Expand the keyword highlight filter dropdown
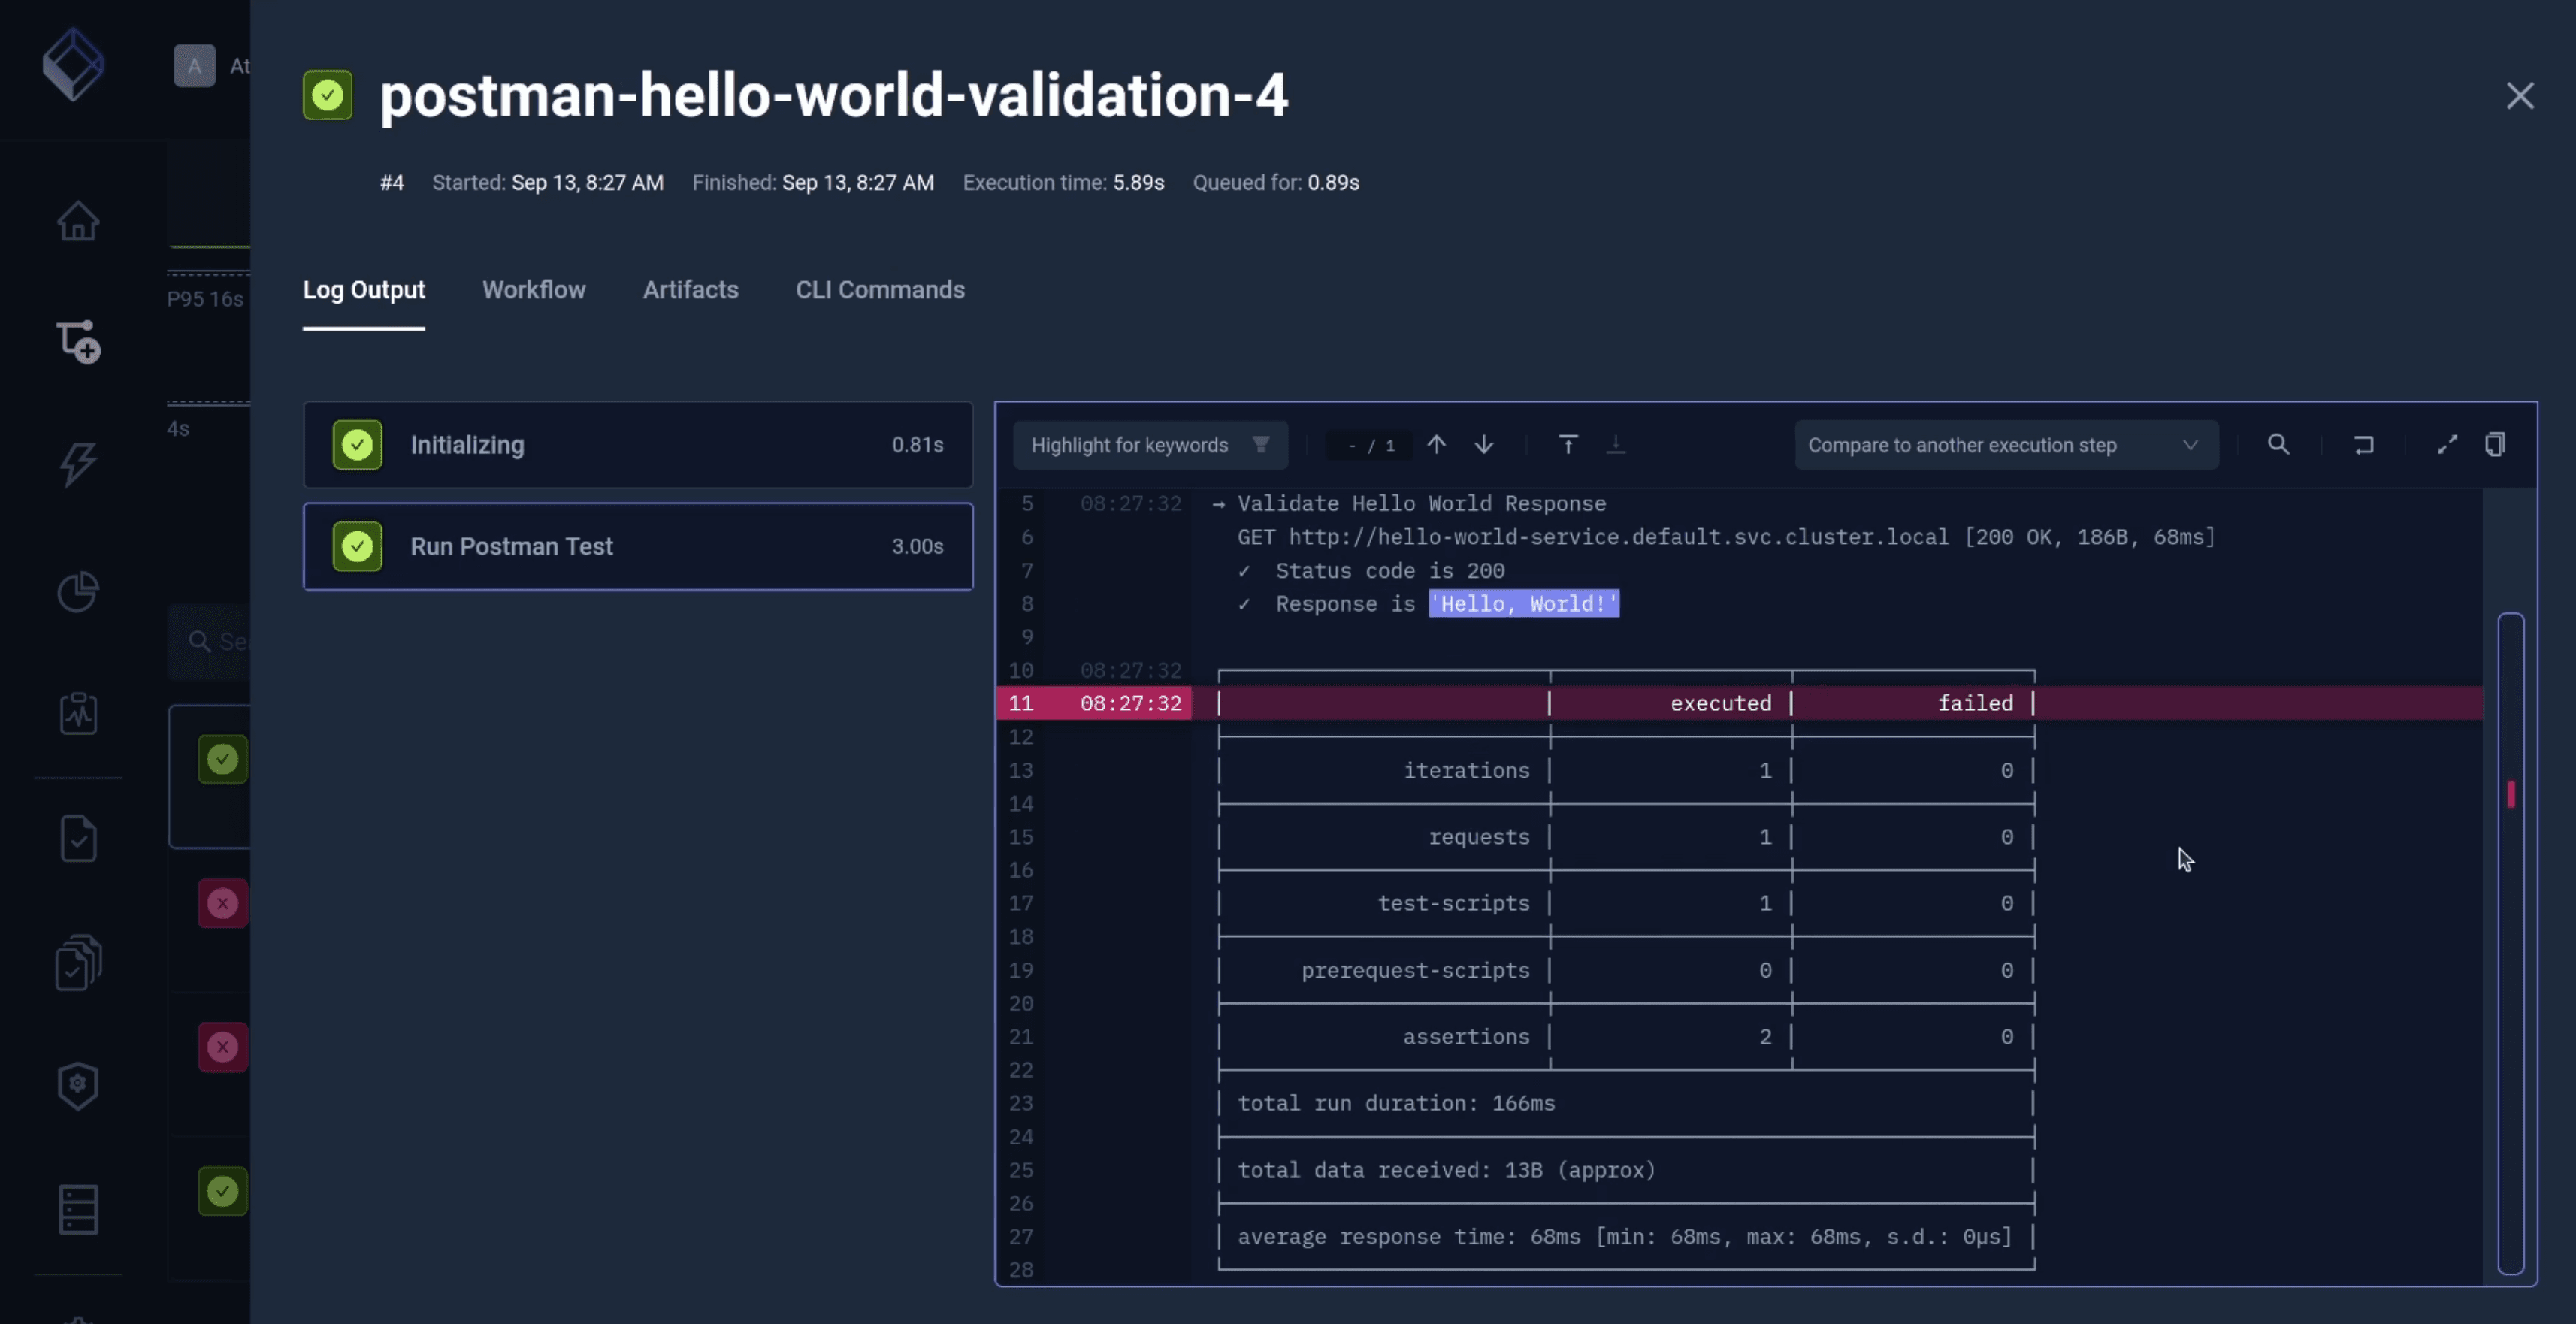Viewport: 2576px width, 1324px height. 1261,444
